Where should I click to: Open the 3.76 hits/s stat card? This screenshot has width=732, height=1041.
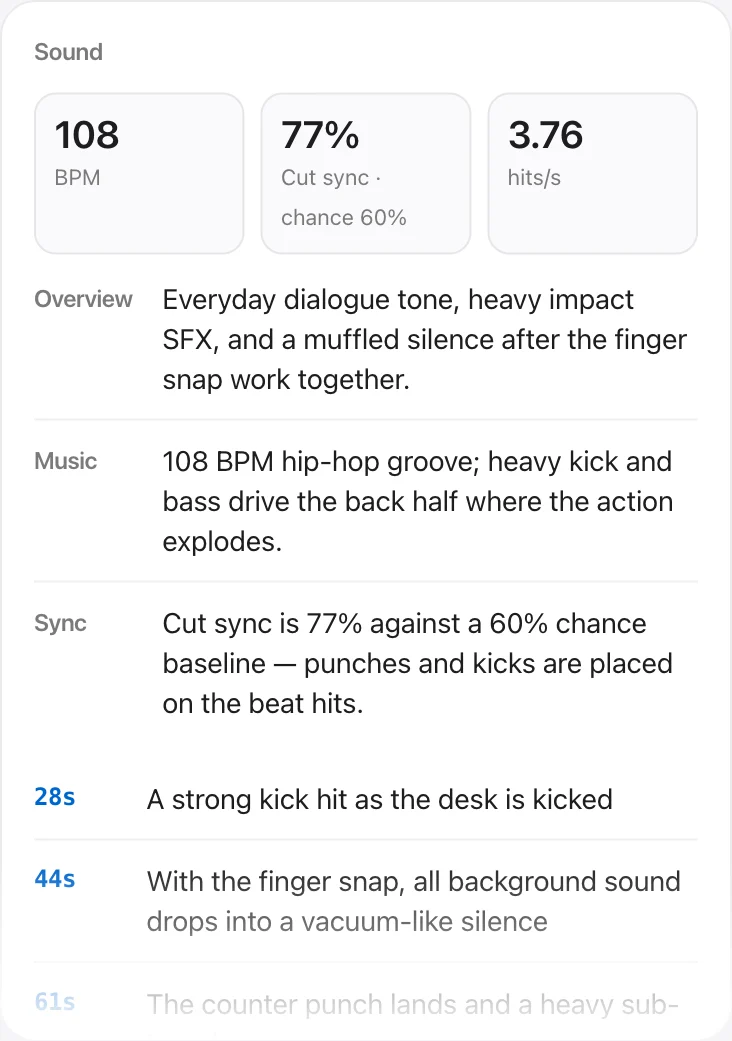[593, 173]
